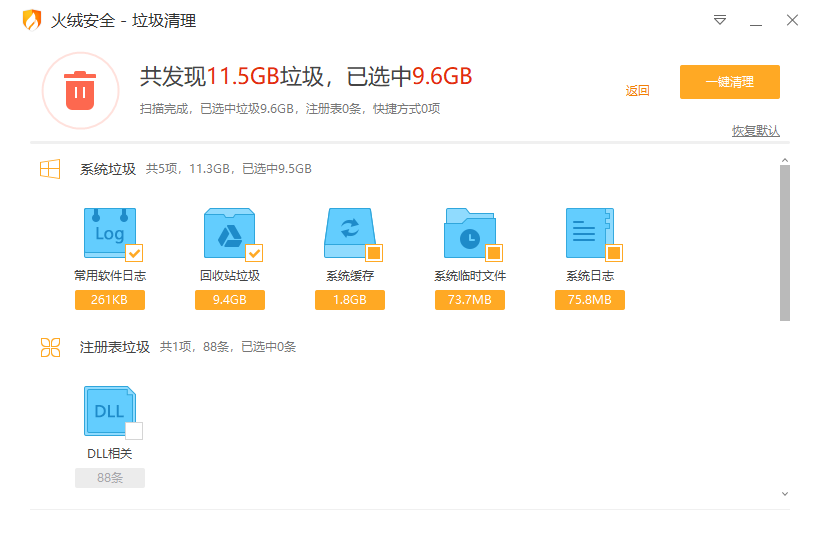Screen dimensions: 820x540
Task: Click the 一键清理 button
Action: 730,82
